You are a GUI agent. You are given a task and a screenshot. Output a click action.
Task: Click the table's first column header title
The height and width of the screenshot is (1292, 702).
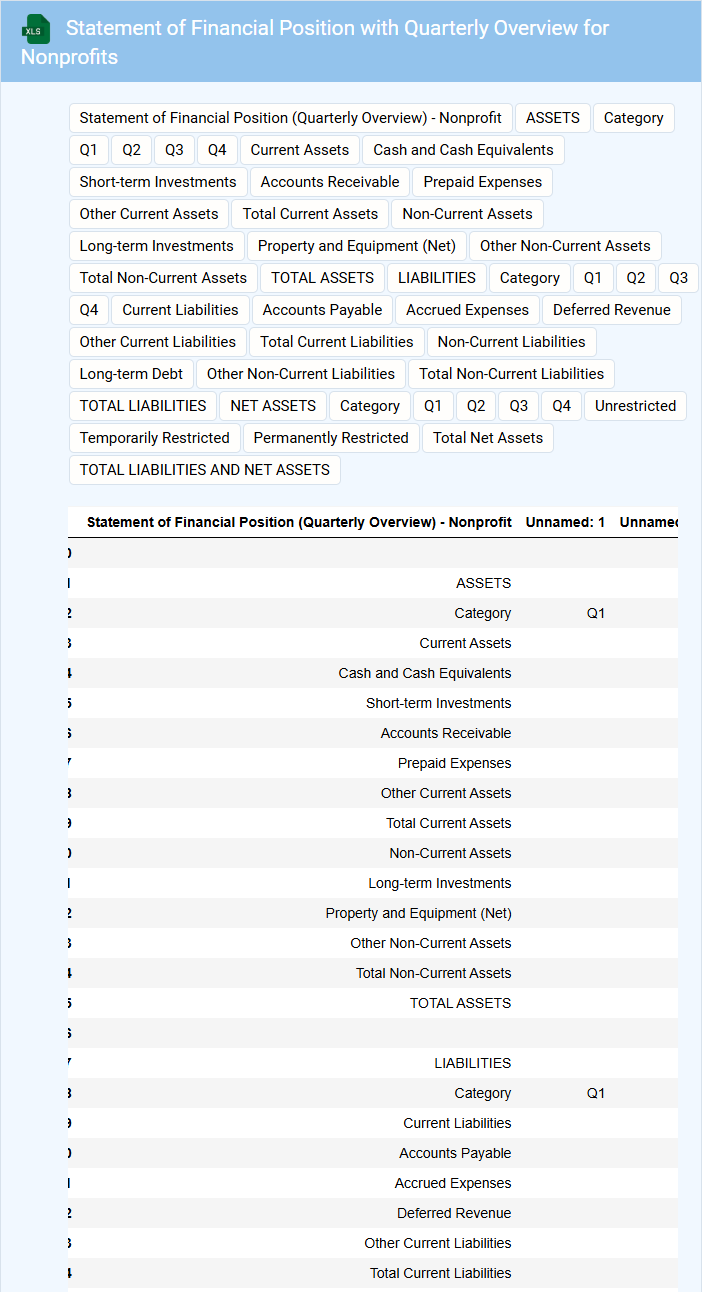click(x=299, y=522)
